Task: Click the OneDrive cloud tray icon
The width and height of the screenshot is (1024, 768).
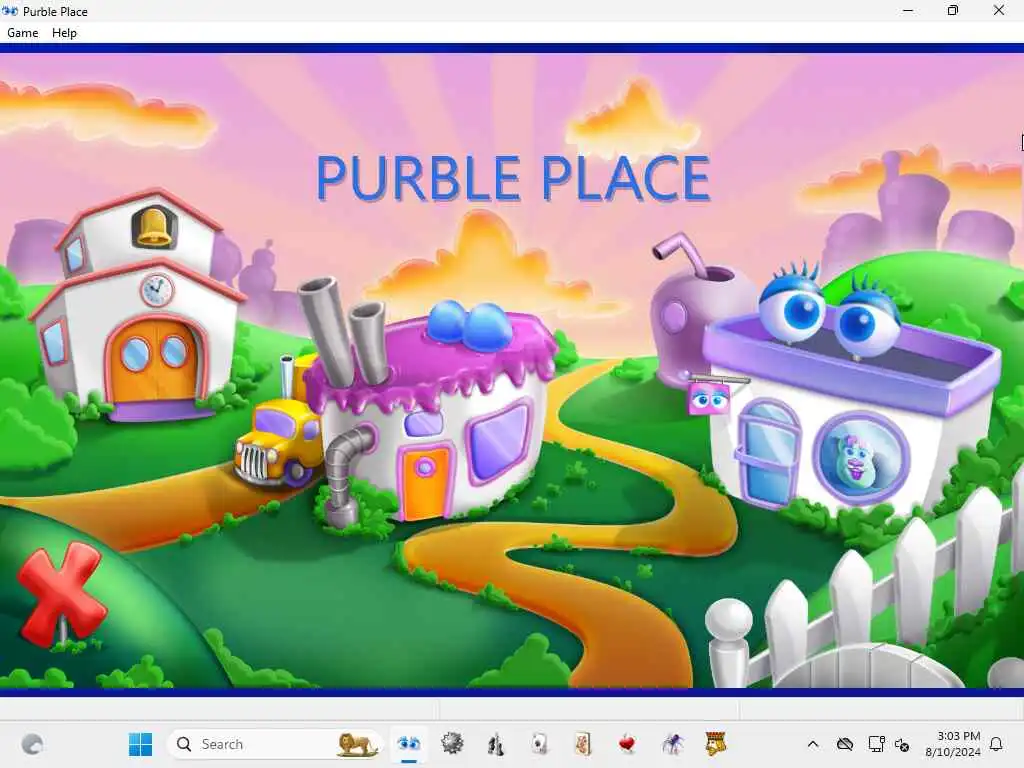Action: tap(845, 744)
